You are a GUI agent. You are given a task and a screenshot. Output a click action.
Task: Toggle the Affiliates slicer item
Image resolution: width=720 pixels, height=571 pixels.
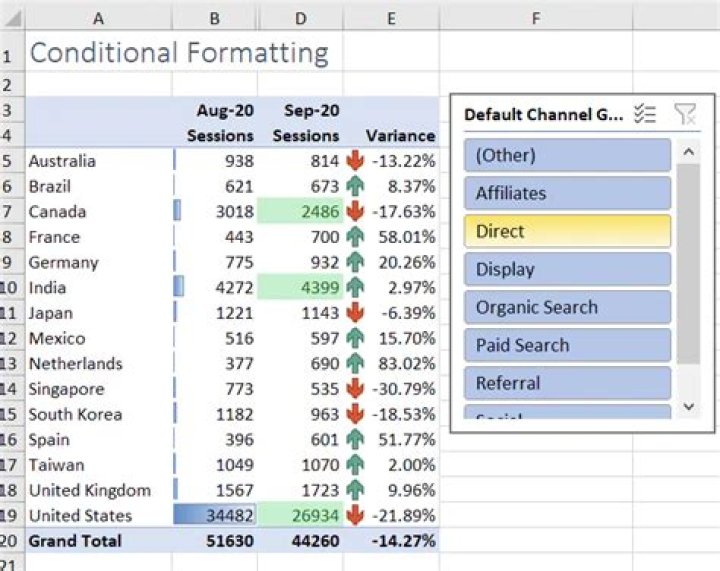click(x=567, y=193)
